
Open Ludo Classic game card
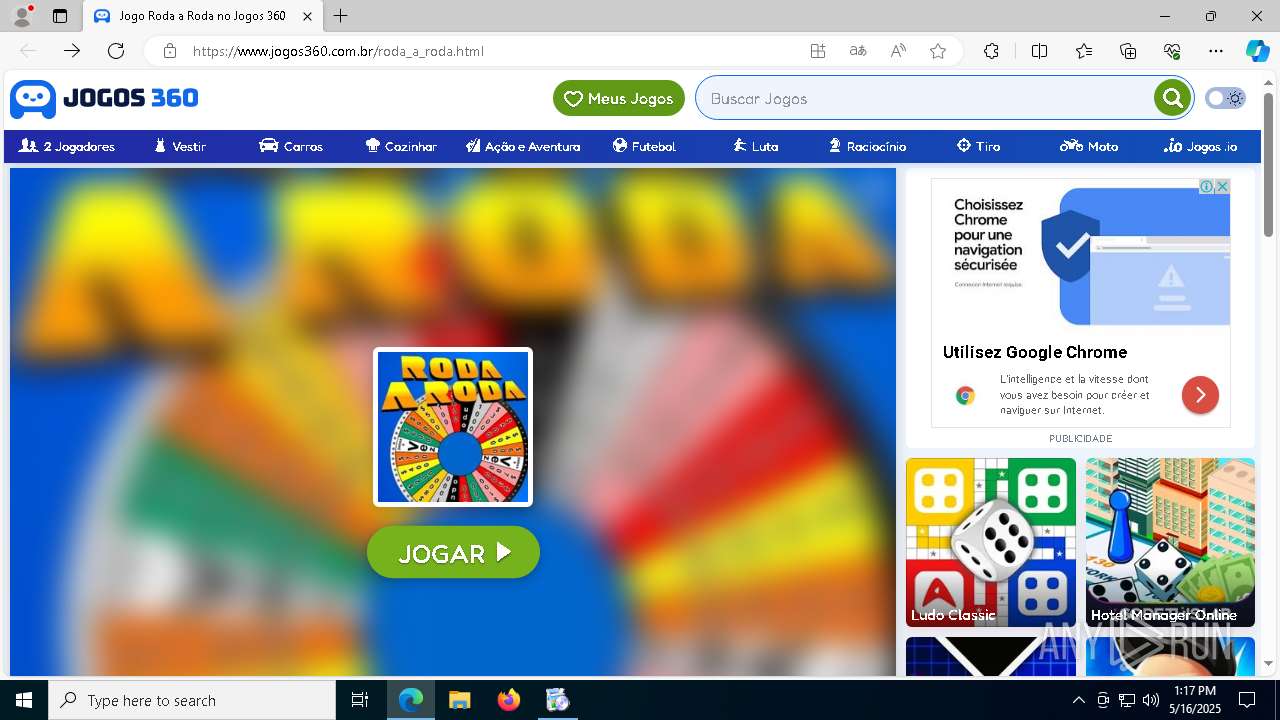point(991,542)
